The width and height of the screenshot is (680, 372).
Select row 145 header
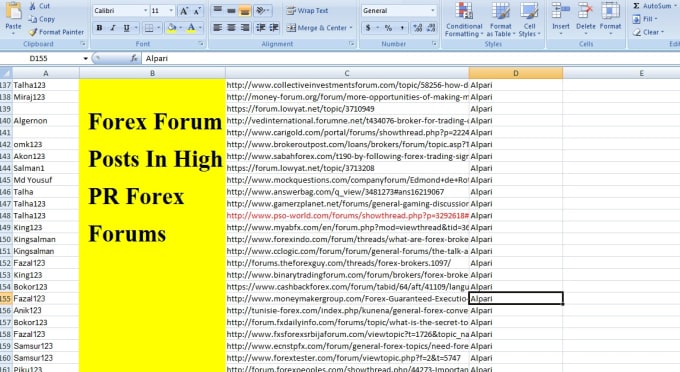(6, 180)
